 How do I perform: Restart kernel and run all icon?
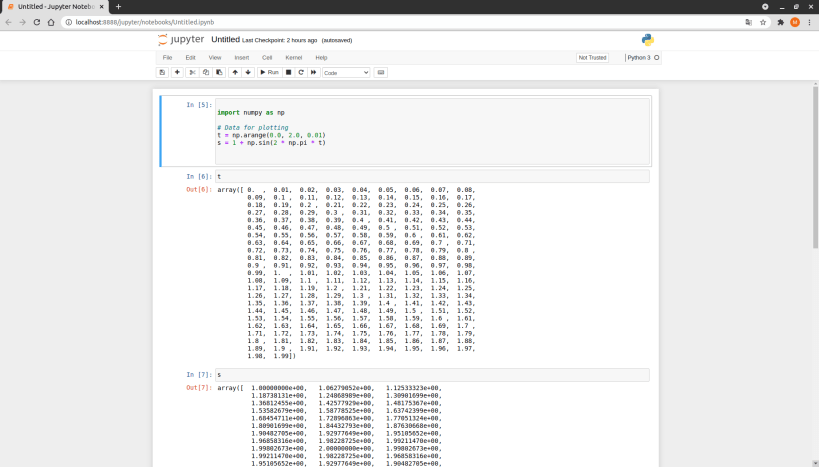[x=313, y=72]
